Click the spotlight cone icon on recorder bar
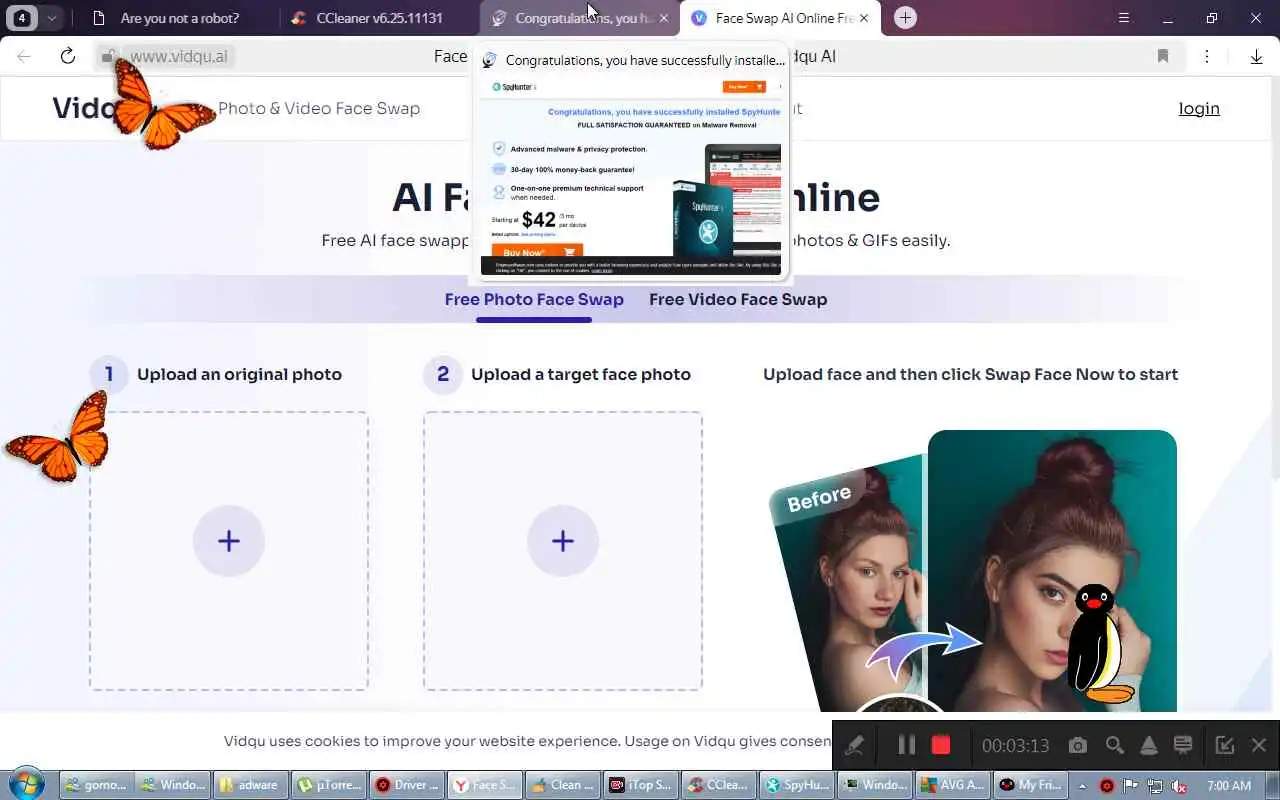 (x=1149, y=745)
